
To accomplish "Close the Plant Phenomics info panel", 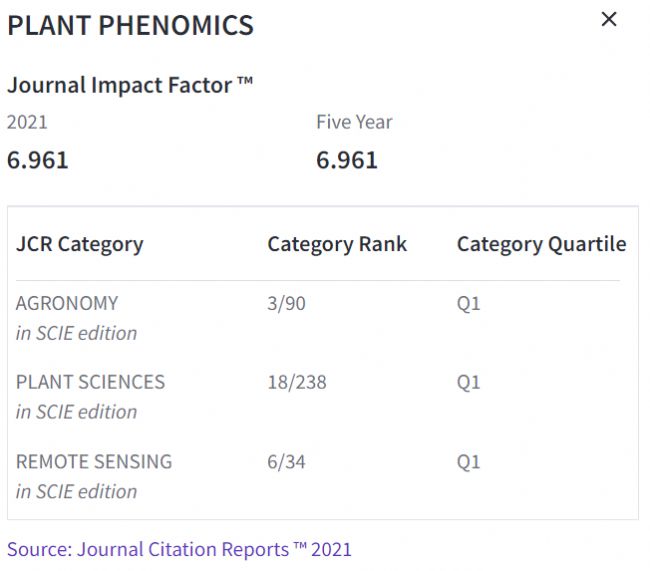I will pyautogui.click(x=608, y=20).
